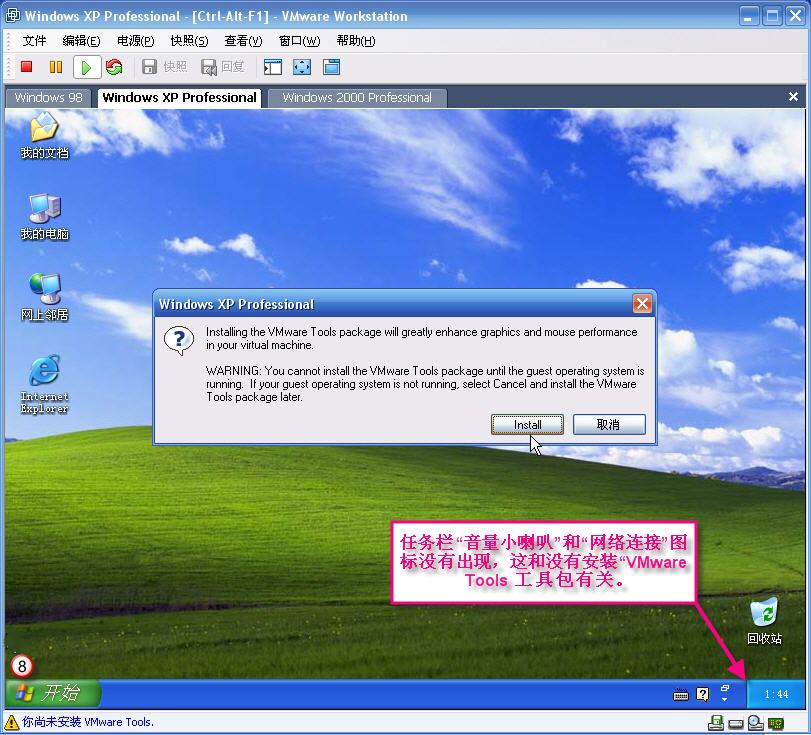811x735 pixels.
Task: Open the 快照(S) menu
Action: tap(189, 41)
